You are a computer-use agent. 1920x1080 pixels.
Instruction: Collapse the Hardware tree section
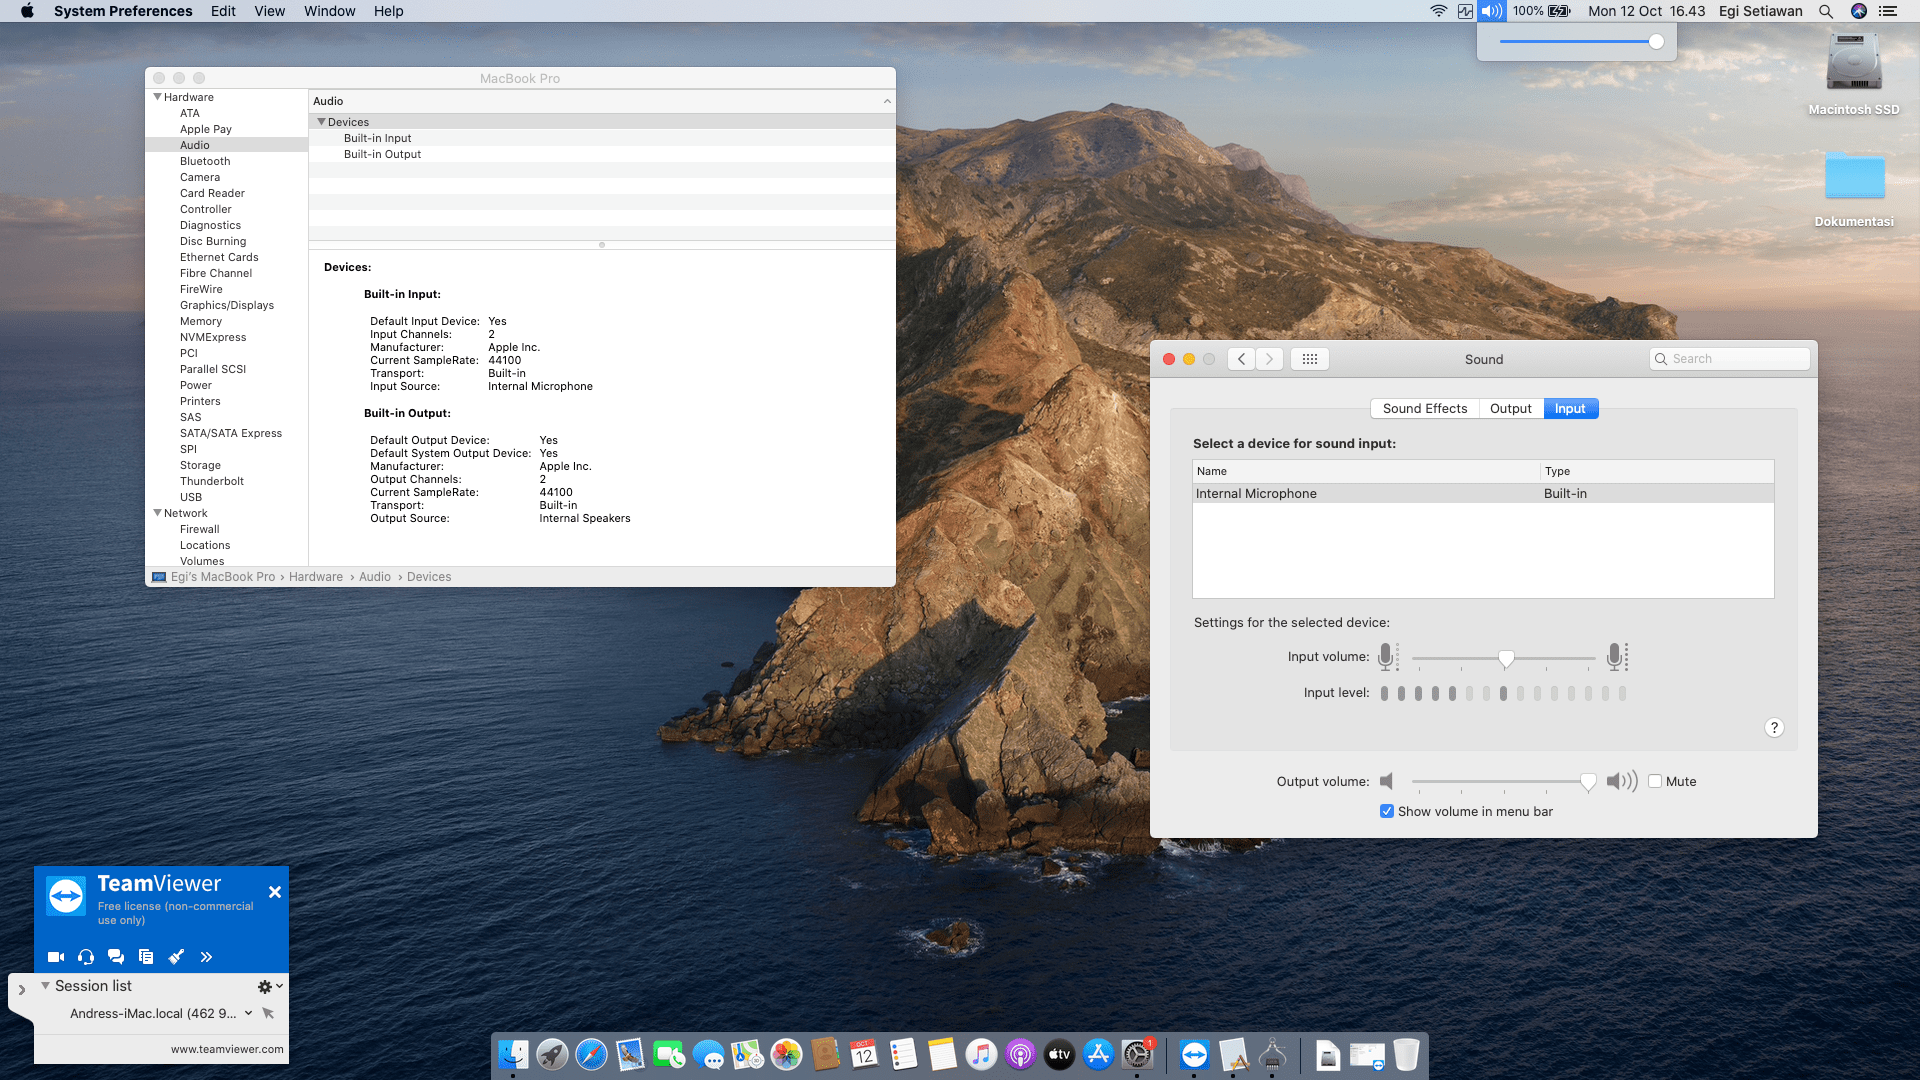[x=158, y=97]
